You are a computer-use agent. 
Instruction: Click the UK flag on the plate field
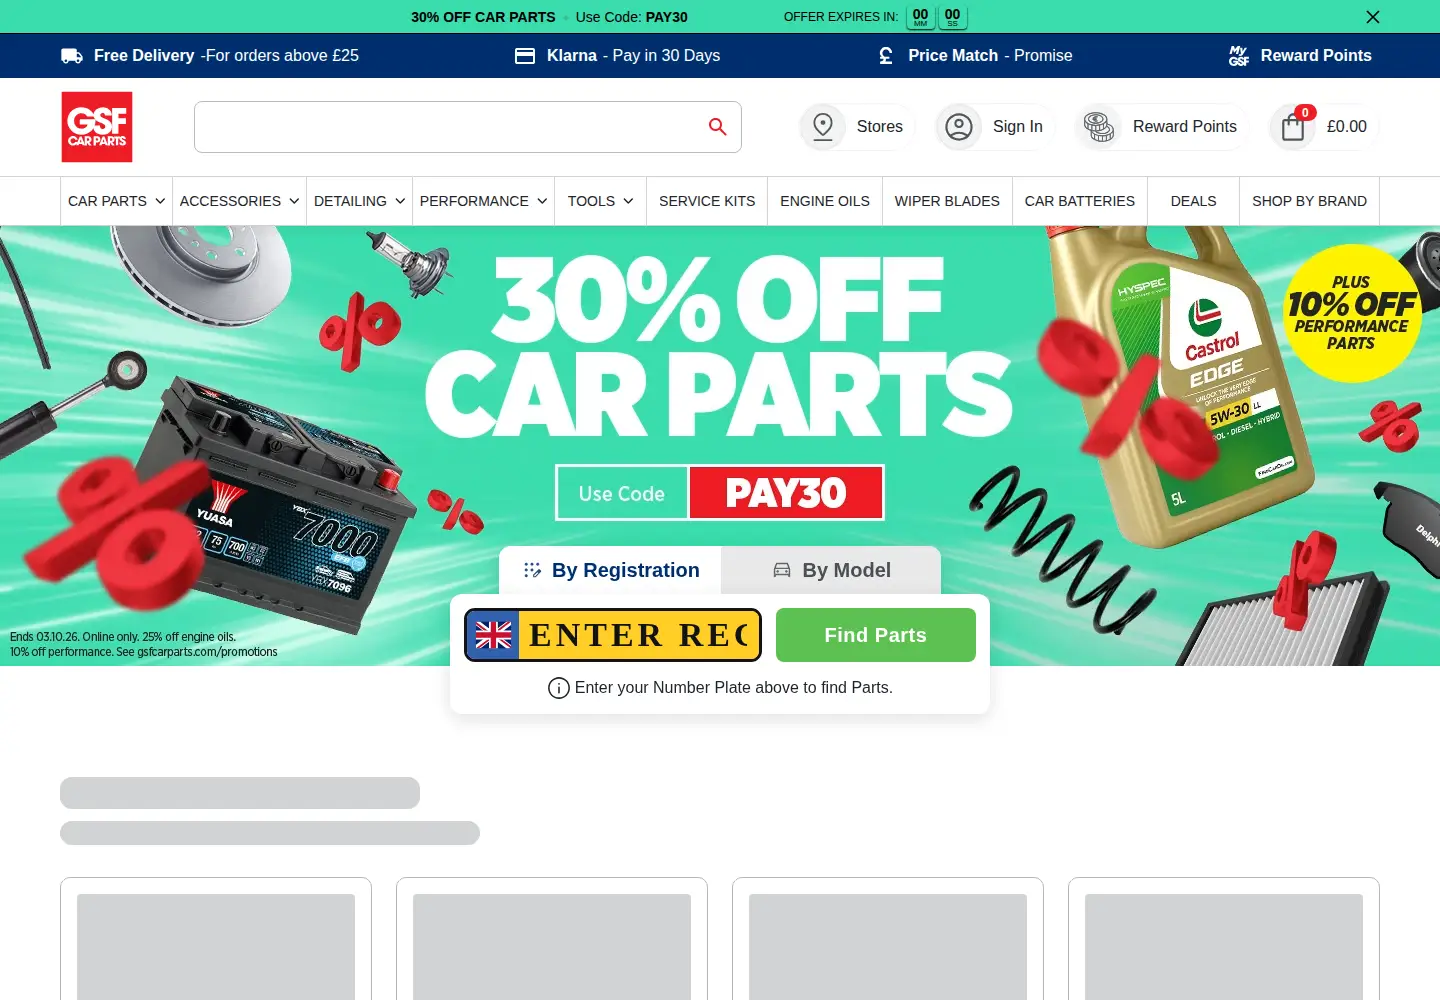click(493, 635)
